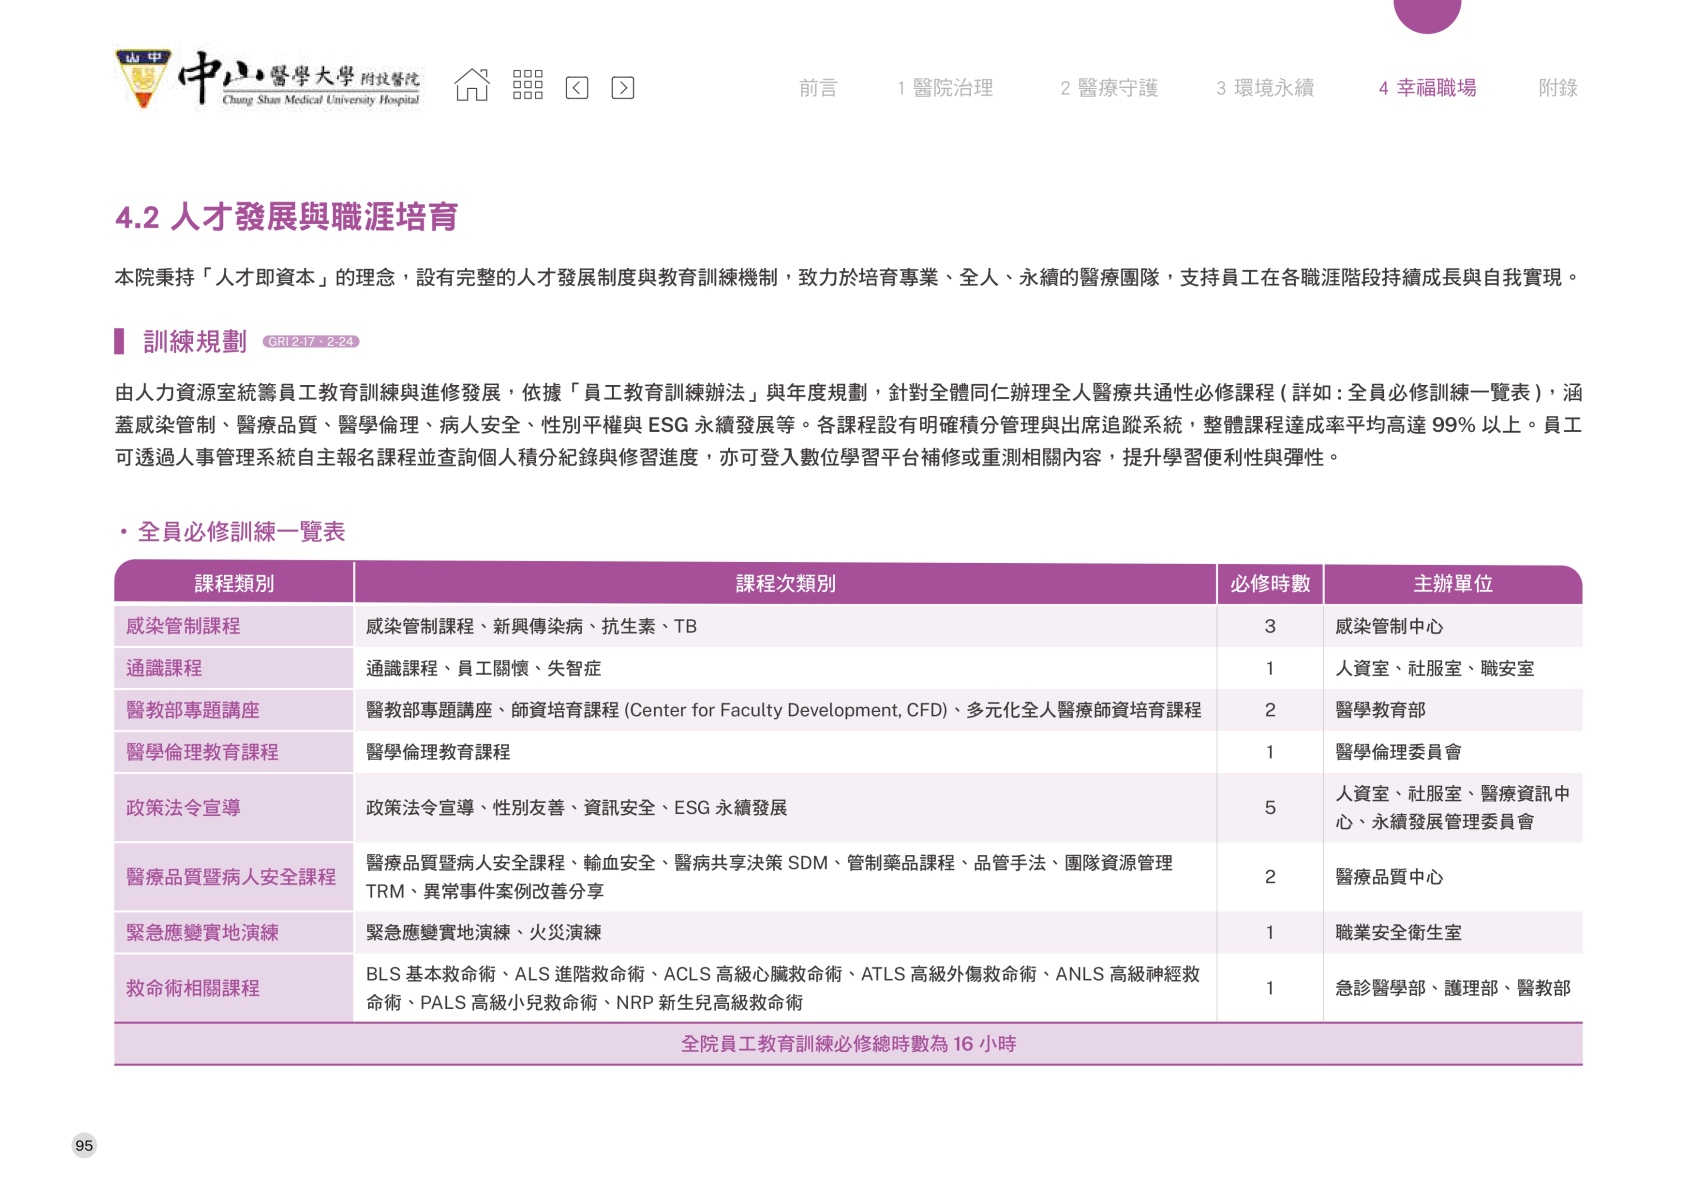Open the 前言 navigation tab

[x=817, y=88]
